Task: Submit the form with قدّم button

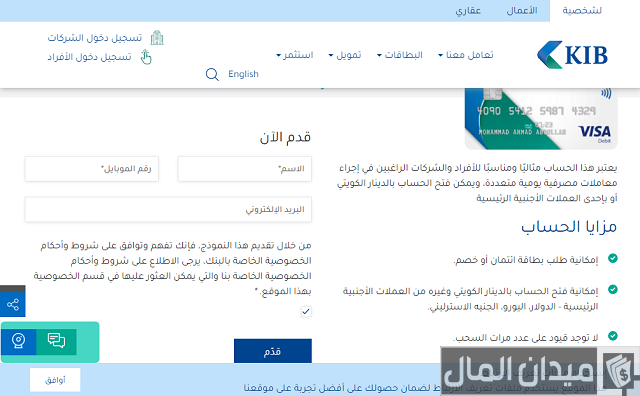Action: 273,351
